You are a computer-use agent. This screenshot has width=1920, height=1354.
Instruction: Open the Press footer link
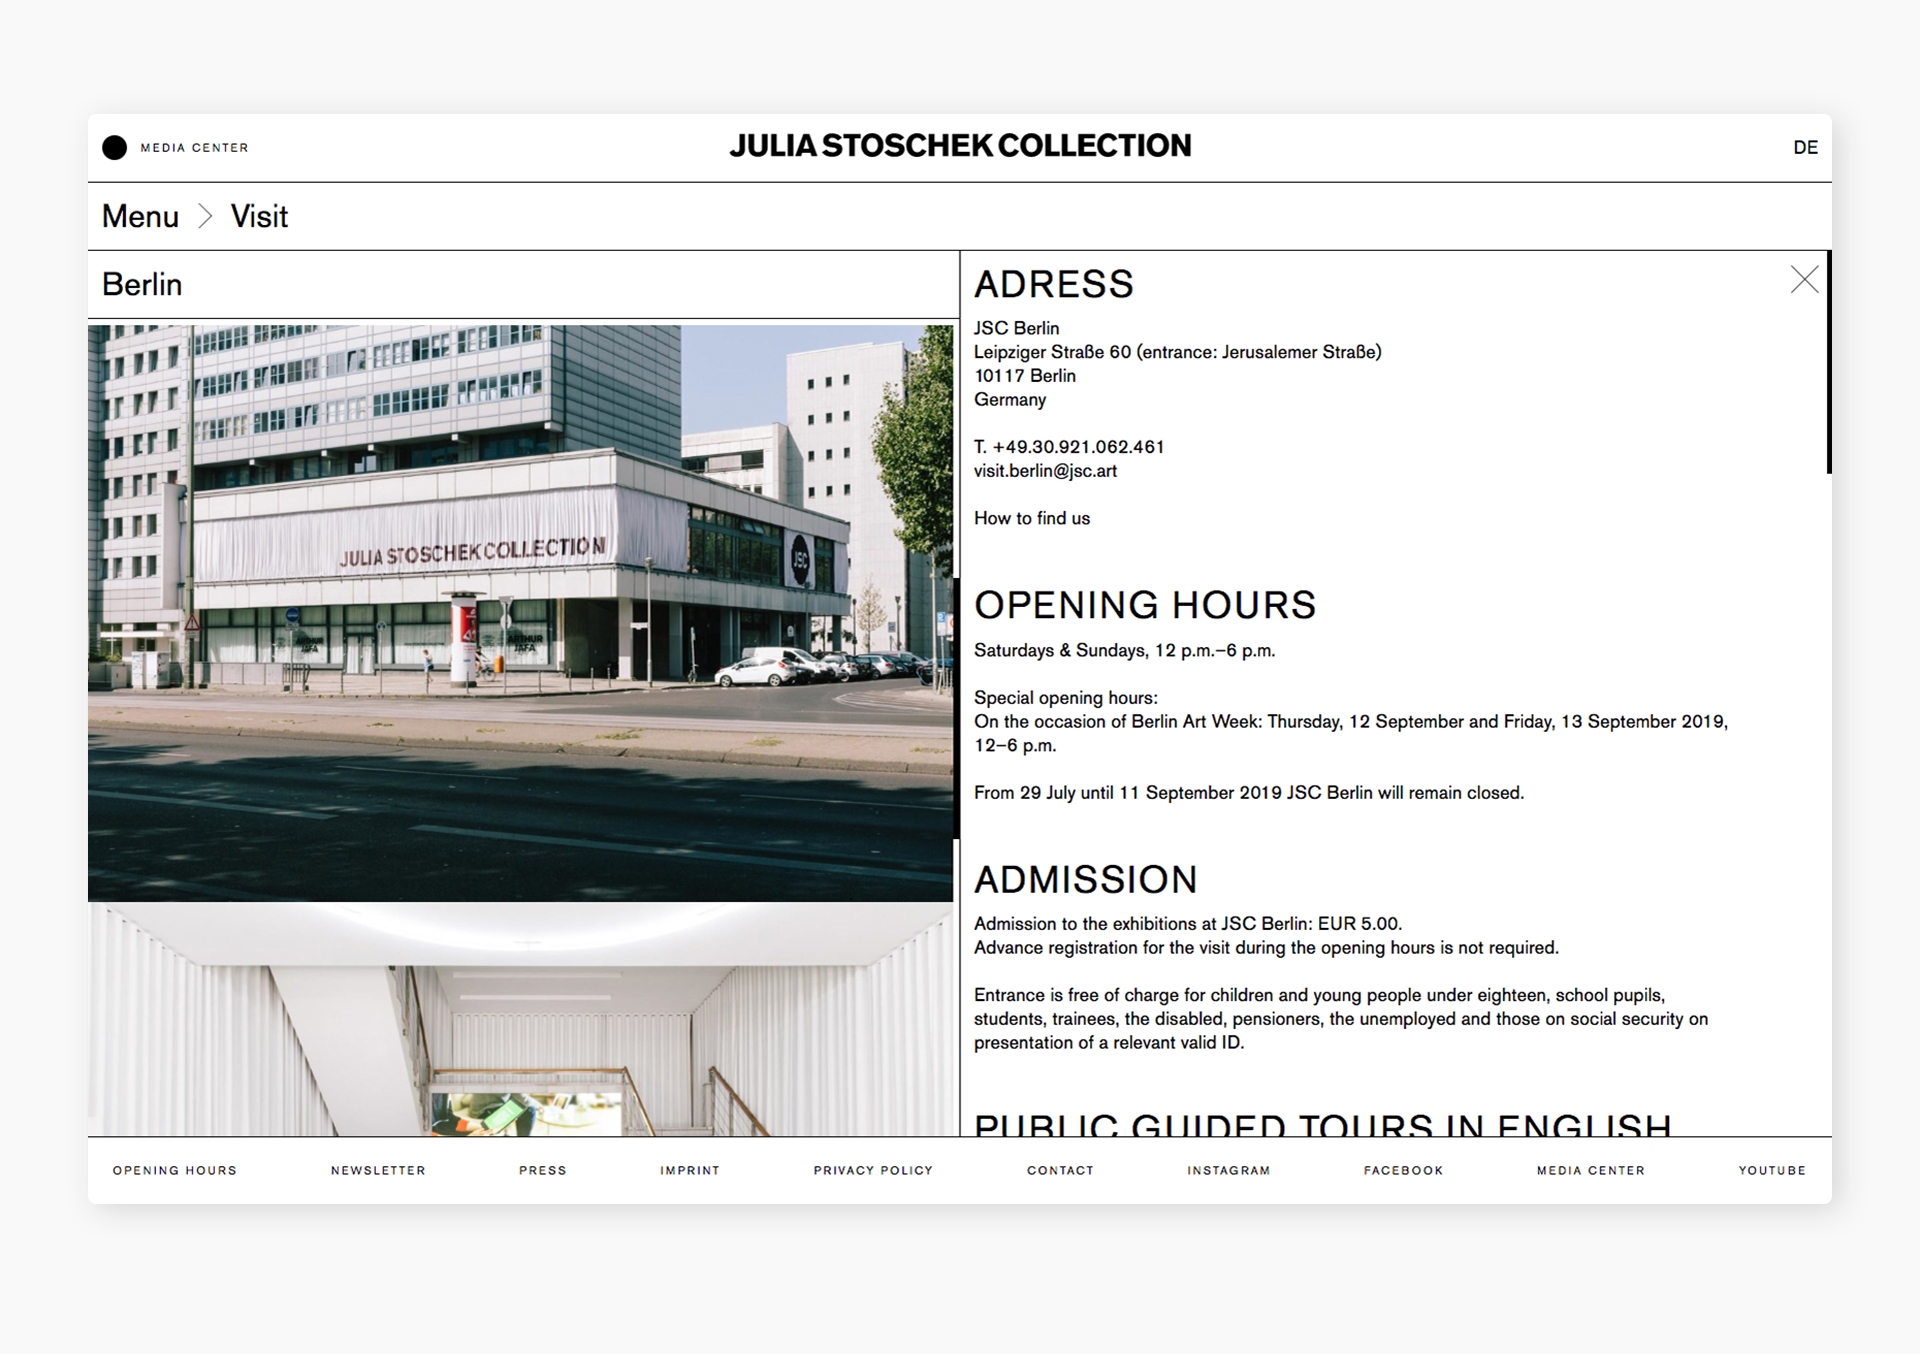click(x=543, y=1170)
